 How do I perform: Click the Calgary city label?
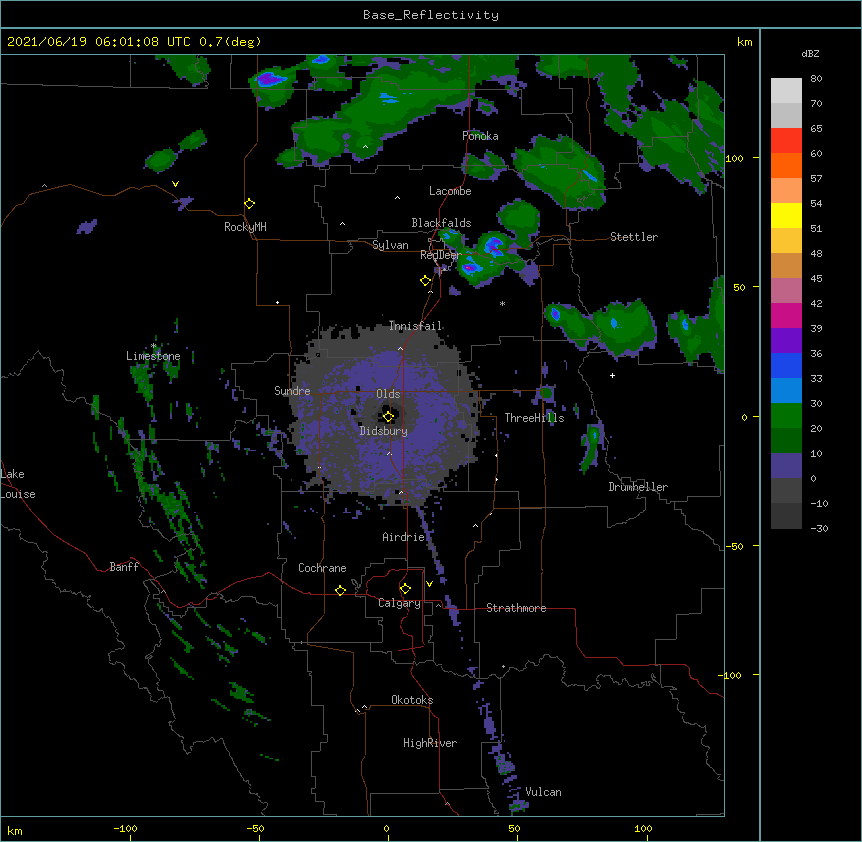click(399, 603)
